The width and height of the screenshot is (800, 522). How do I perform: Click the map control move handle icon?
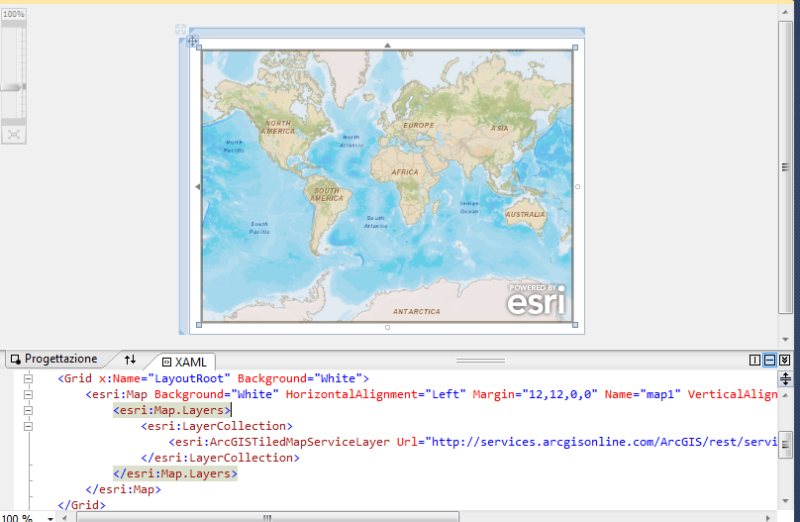[x=192, y=41]
